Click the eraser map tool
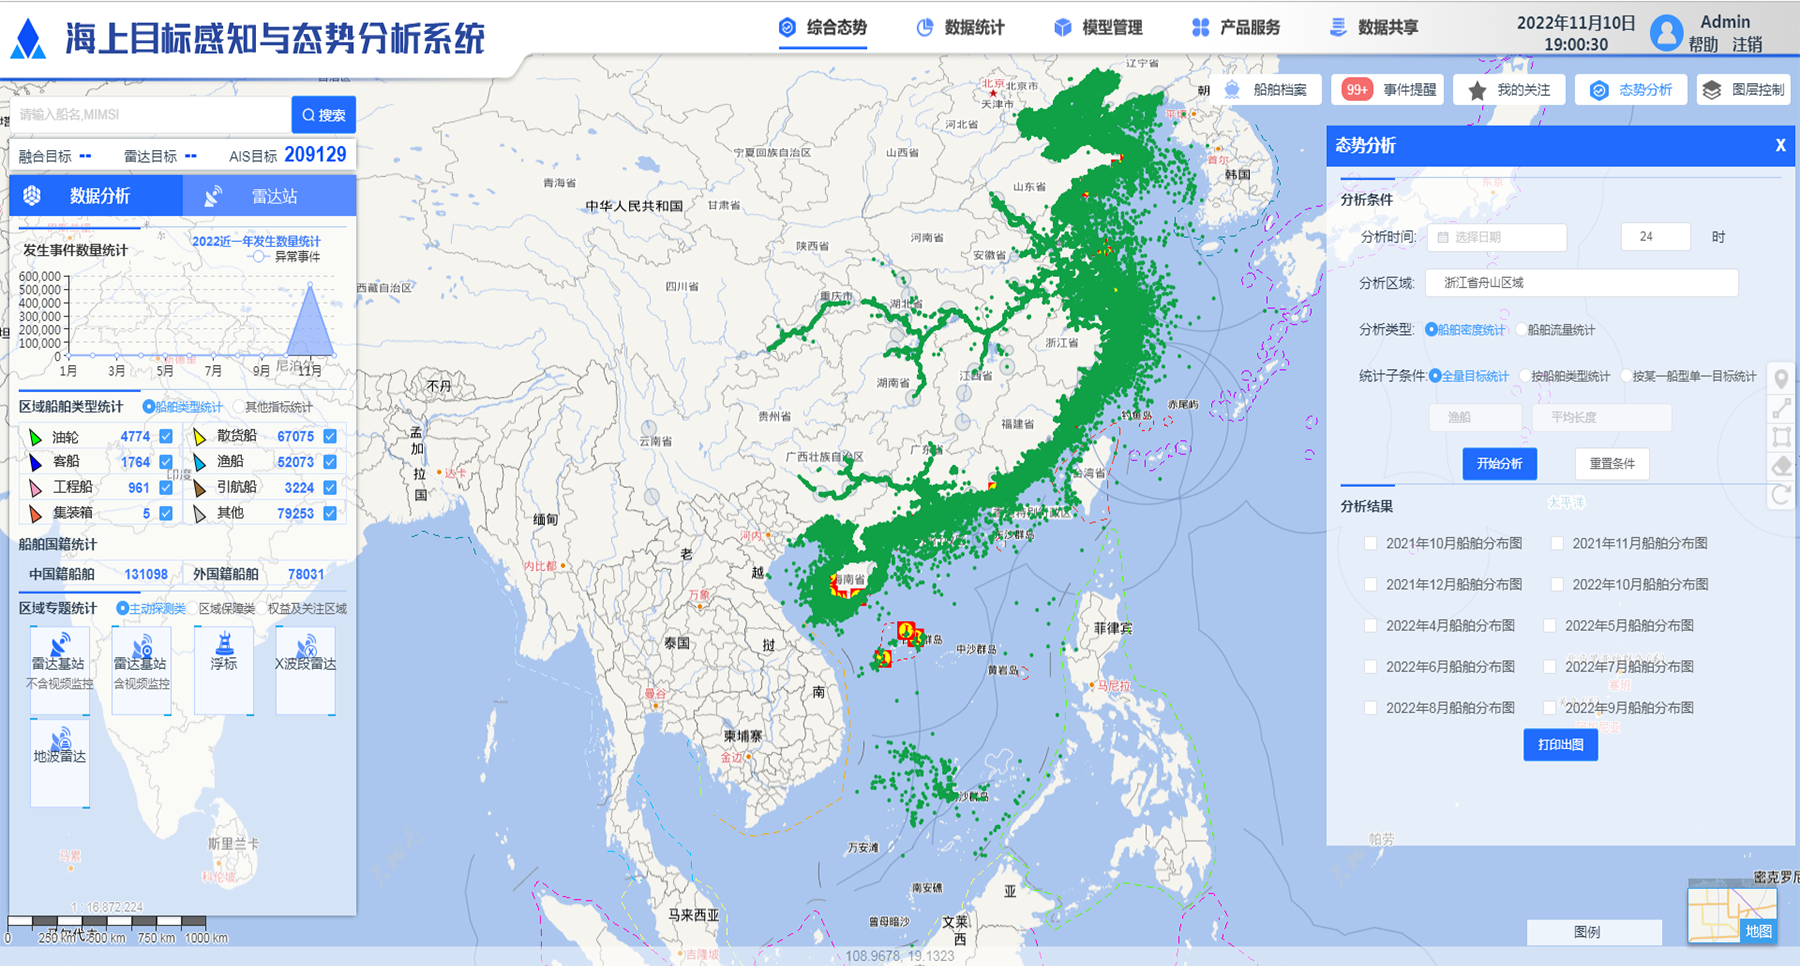The width and height of the screenshot is (1800, 966). tap(1781, 466)
